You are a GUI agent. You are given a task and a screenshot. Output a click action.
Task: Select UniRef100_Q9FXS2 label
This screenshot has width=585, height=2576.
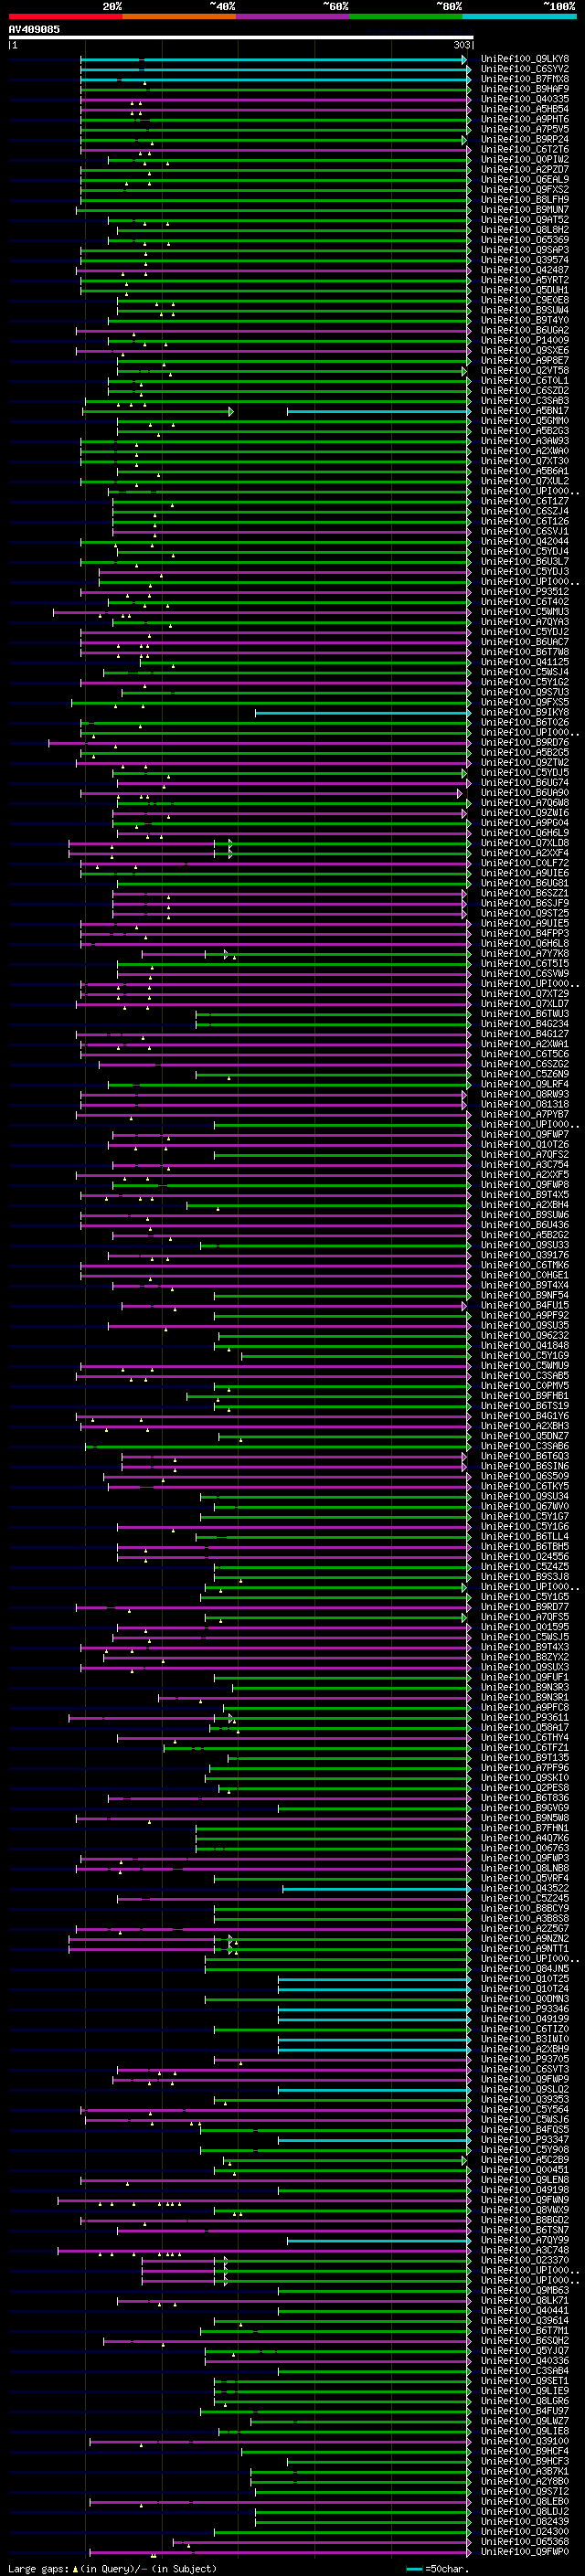pos(525,189)
